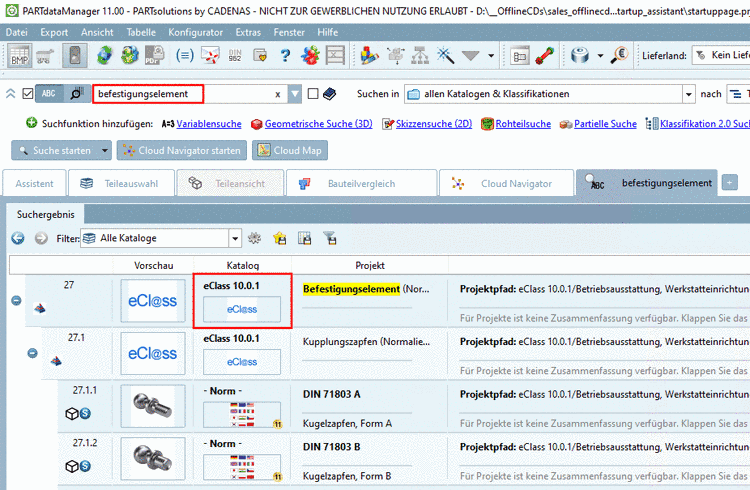The width and height of the screenshot is (750, 490).
Task: Open dropdown arrow next to gray triangle icon
Action: point(491,56)
